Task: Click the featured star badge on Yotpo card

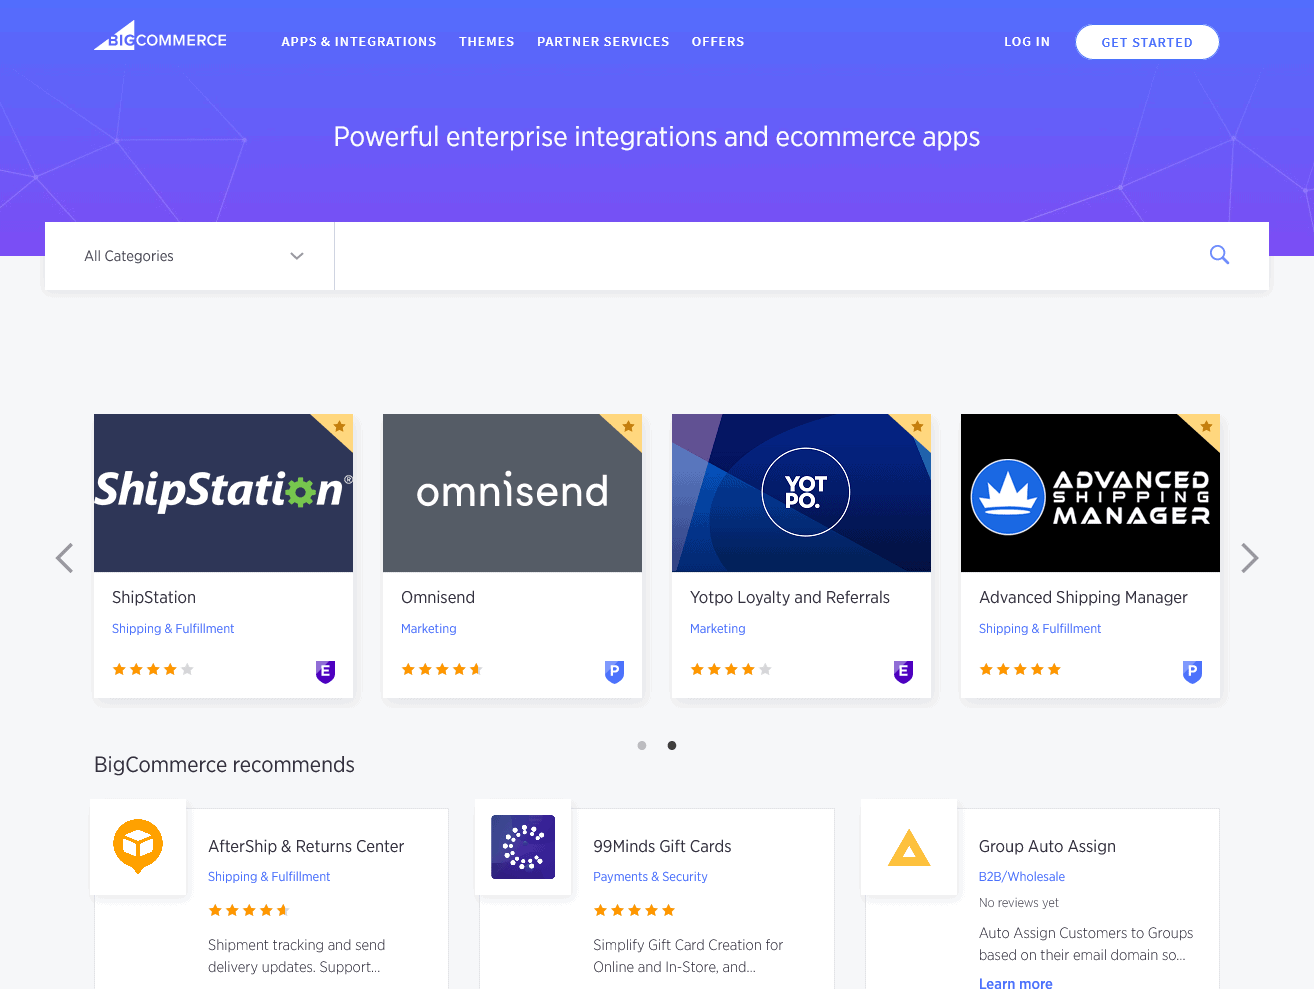Action: point(918,426)
